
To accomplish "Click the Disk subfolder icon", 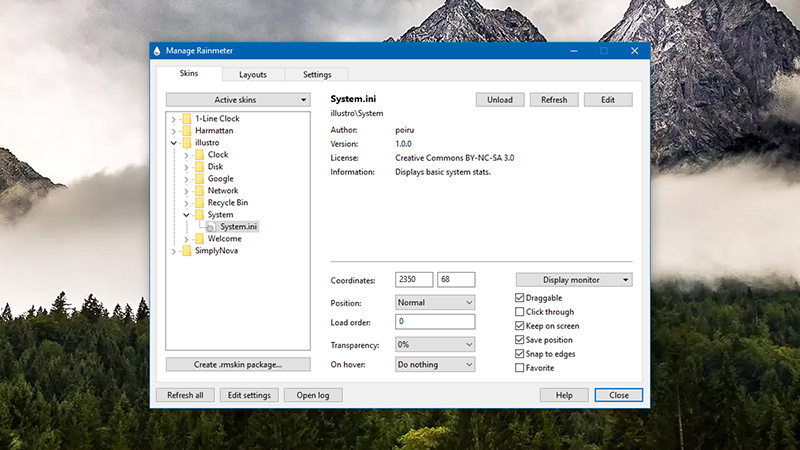I will 199,167.
